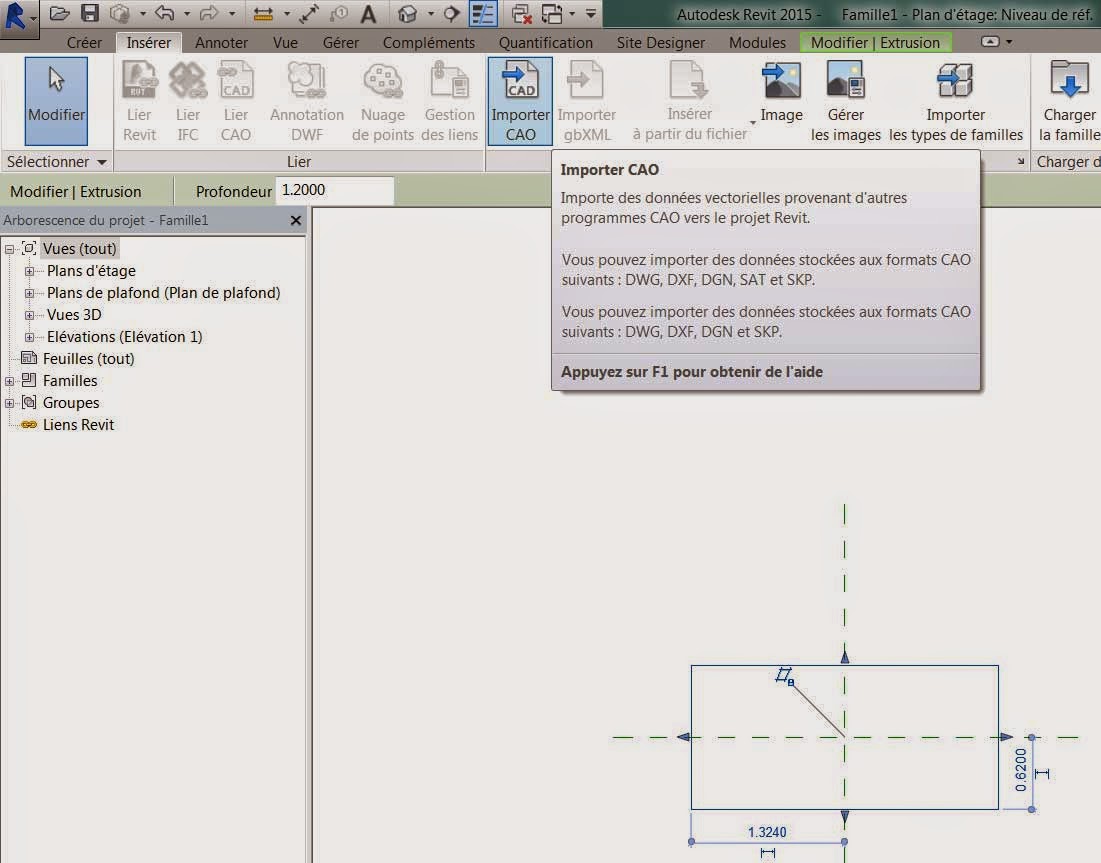
Task: Customize Quick Access Toolbar dropdown
Action: pos(591,14)
